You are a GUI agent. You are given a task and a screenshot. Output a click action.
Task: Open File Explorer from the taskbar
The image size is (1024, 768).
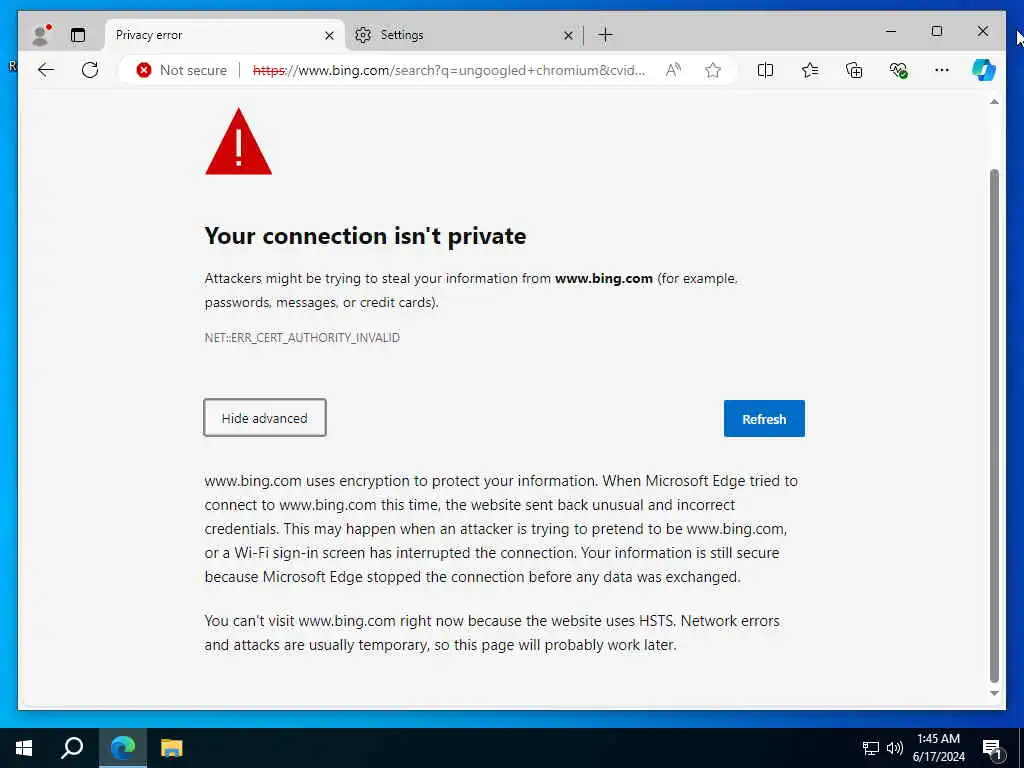click(x=172, y=748)
